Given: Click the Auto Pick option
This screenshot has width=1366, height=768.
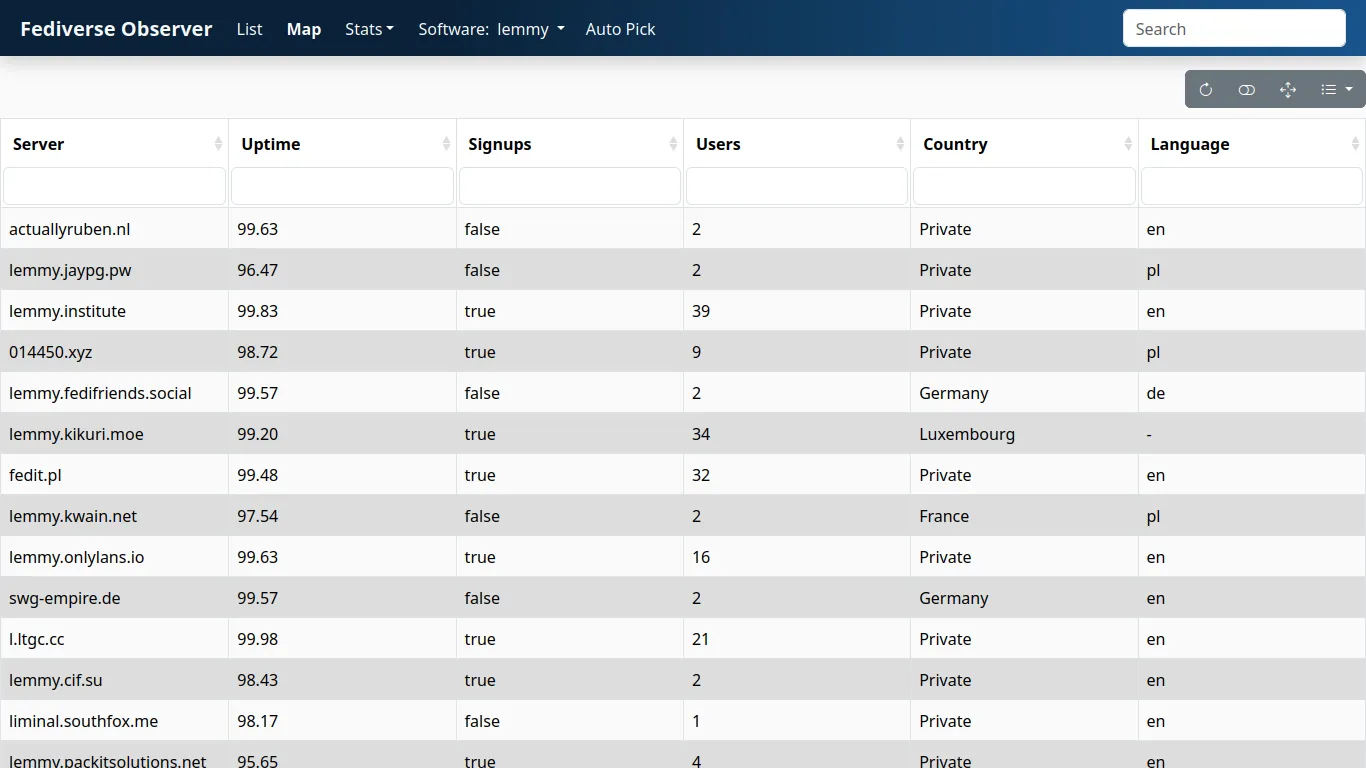Looking at the screenshot, I should click(620, 29).
